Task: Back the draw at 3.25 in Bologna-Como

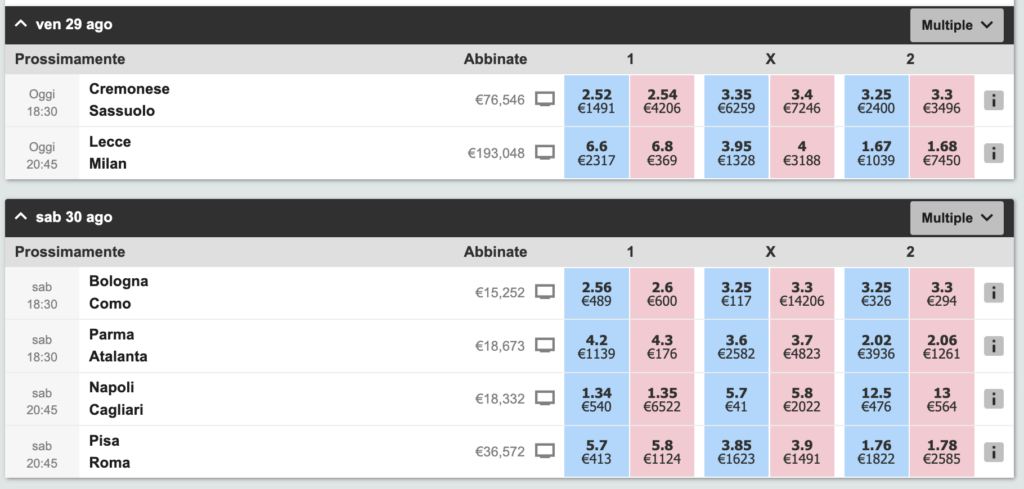Action: click(736, 293)
